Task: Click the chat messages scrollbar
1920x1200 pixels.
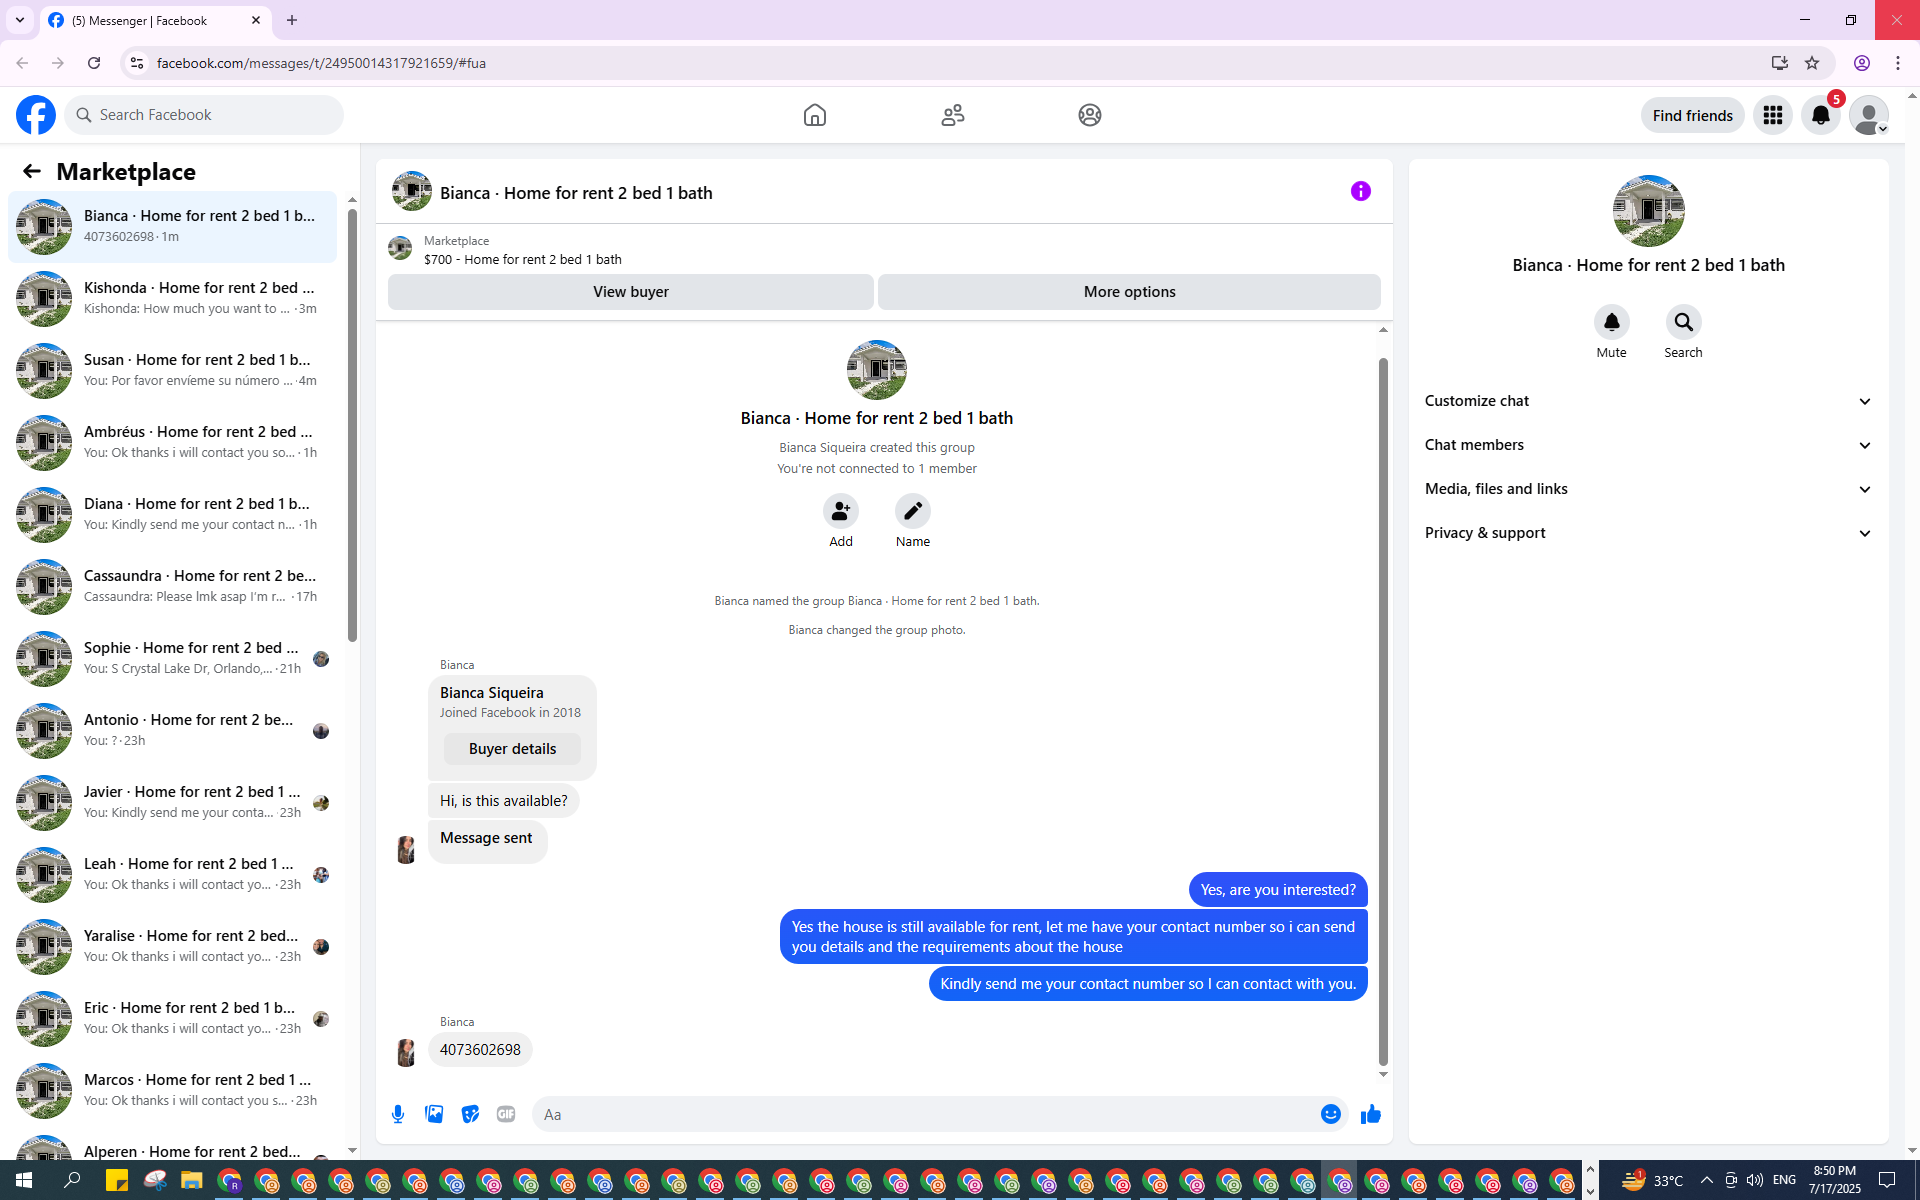Action: coord(1383,712)
